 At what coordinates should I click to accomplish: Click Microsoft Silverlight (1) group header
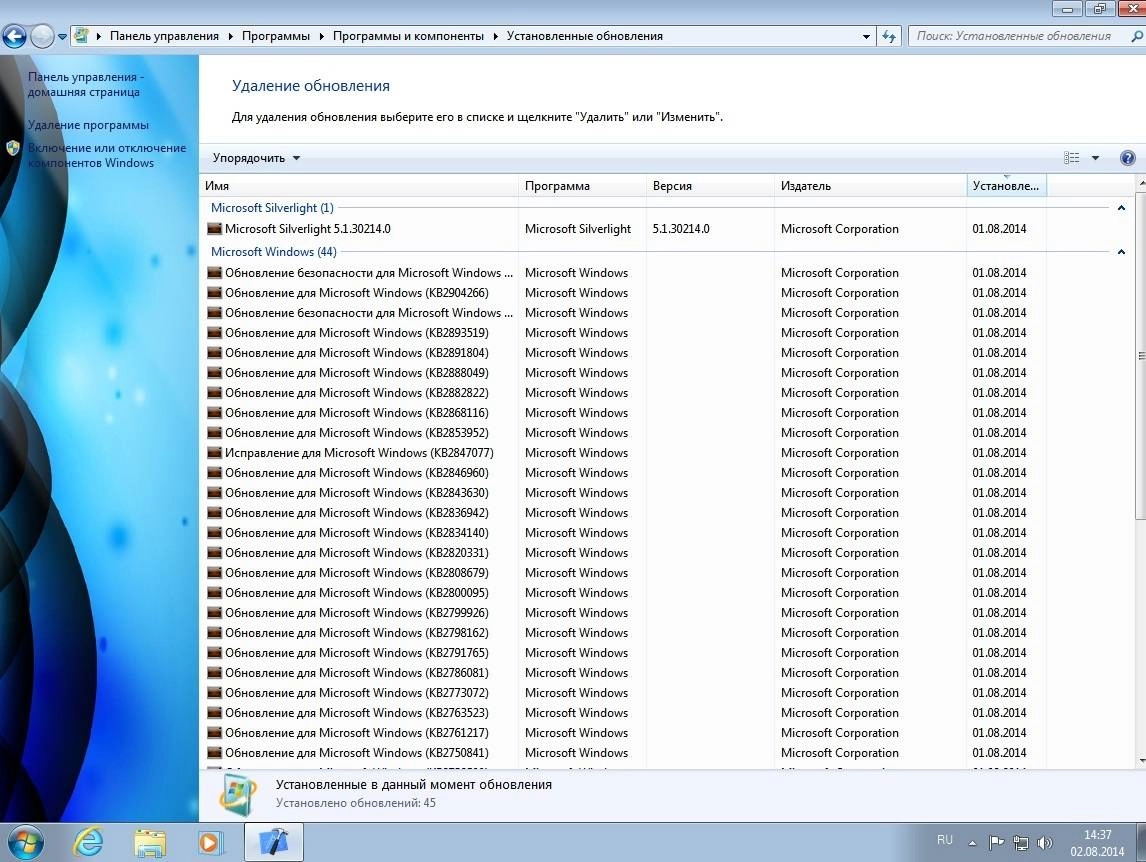(272, 208)
